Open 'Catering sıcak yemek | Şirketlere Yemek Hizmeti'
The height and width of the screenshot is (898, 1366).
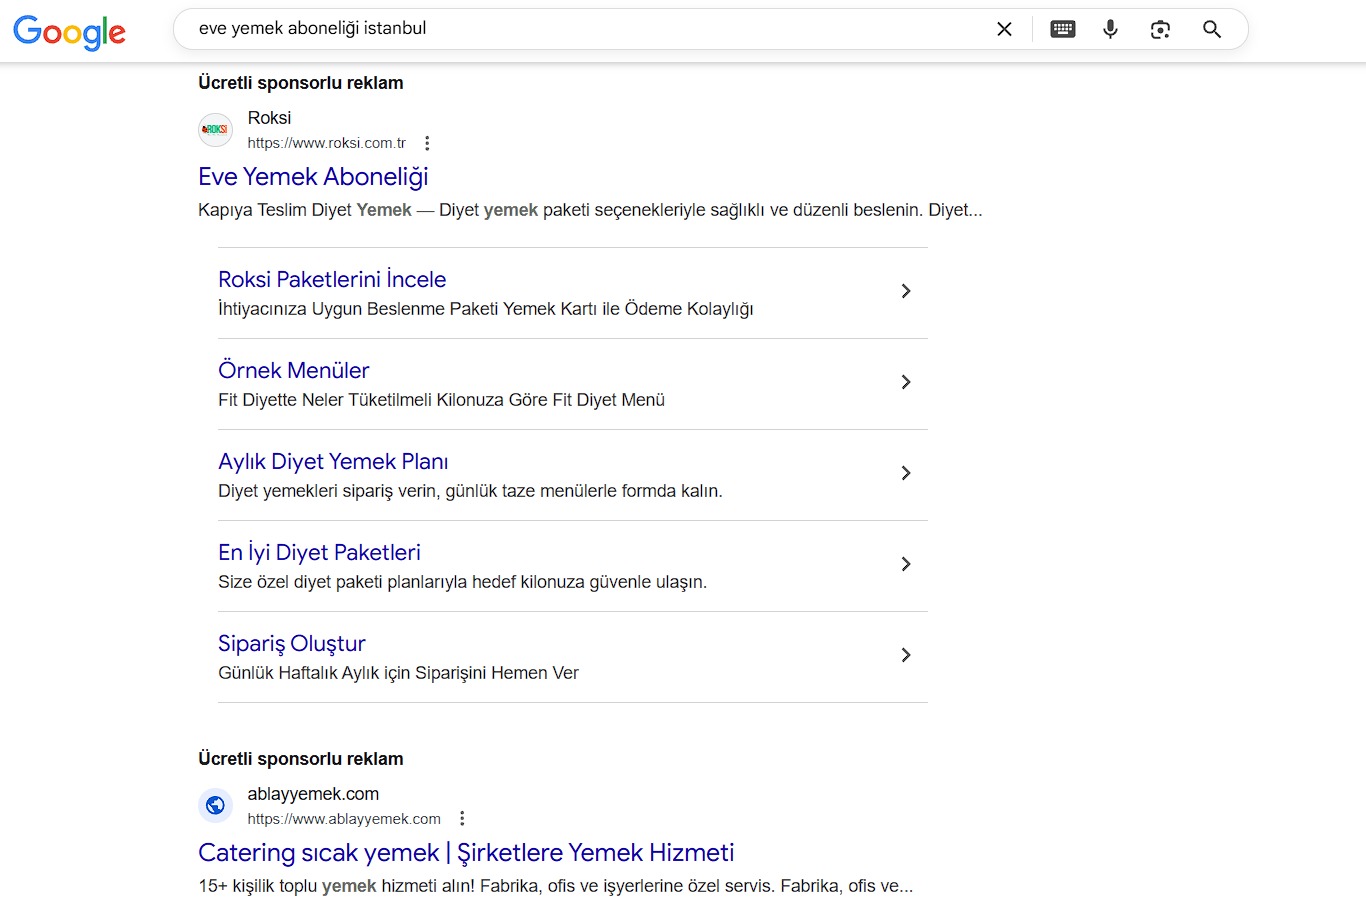(x=466, y=853)
